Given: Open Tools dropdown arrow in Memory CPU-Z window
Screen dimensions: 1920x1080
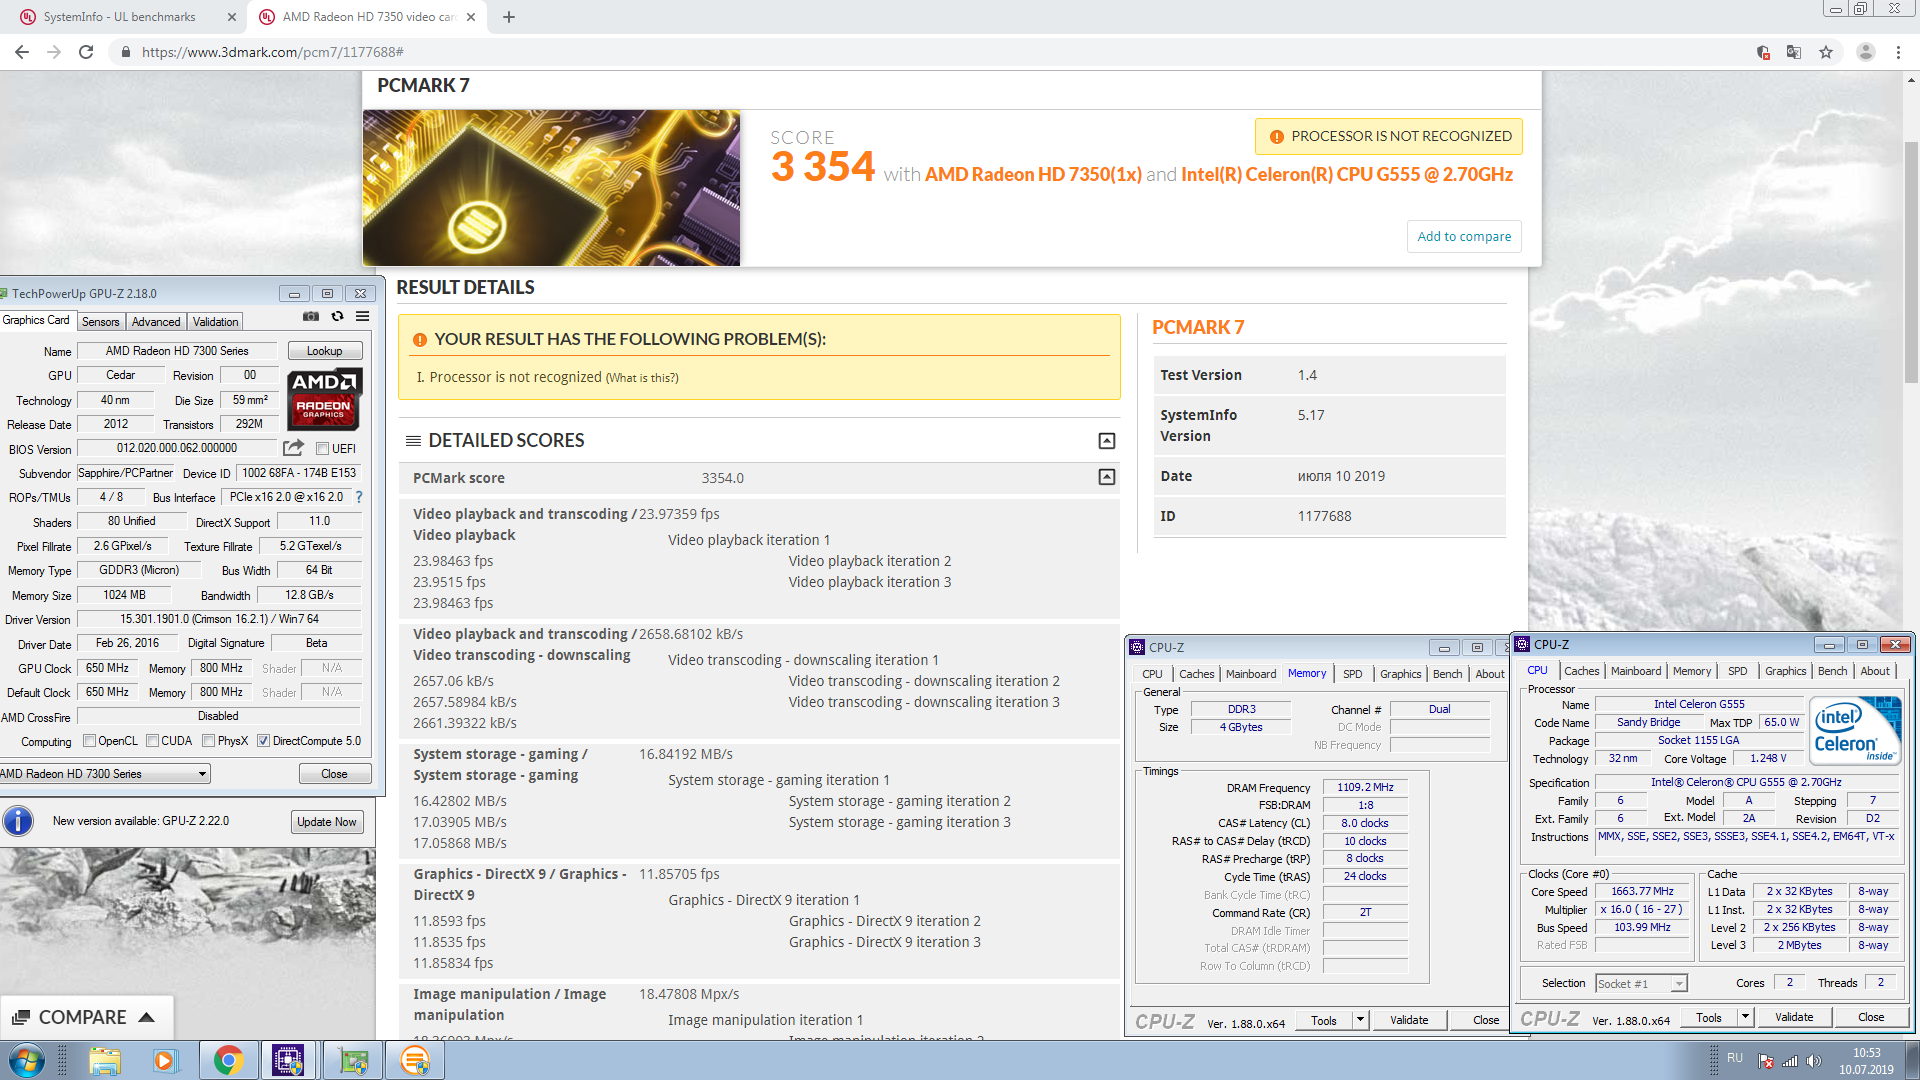Looking at the screenshot, I should coord(1360,1020).
